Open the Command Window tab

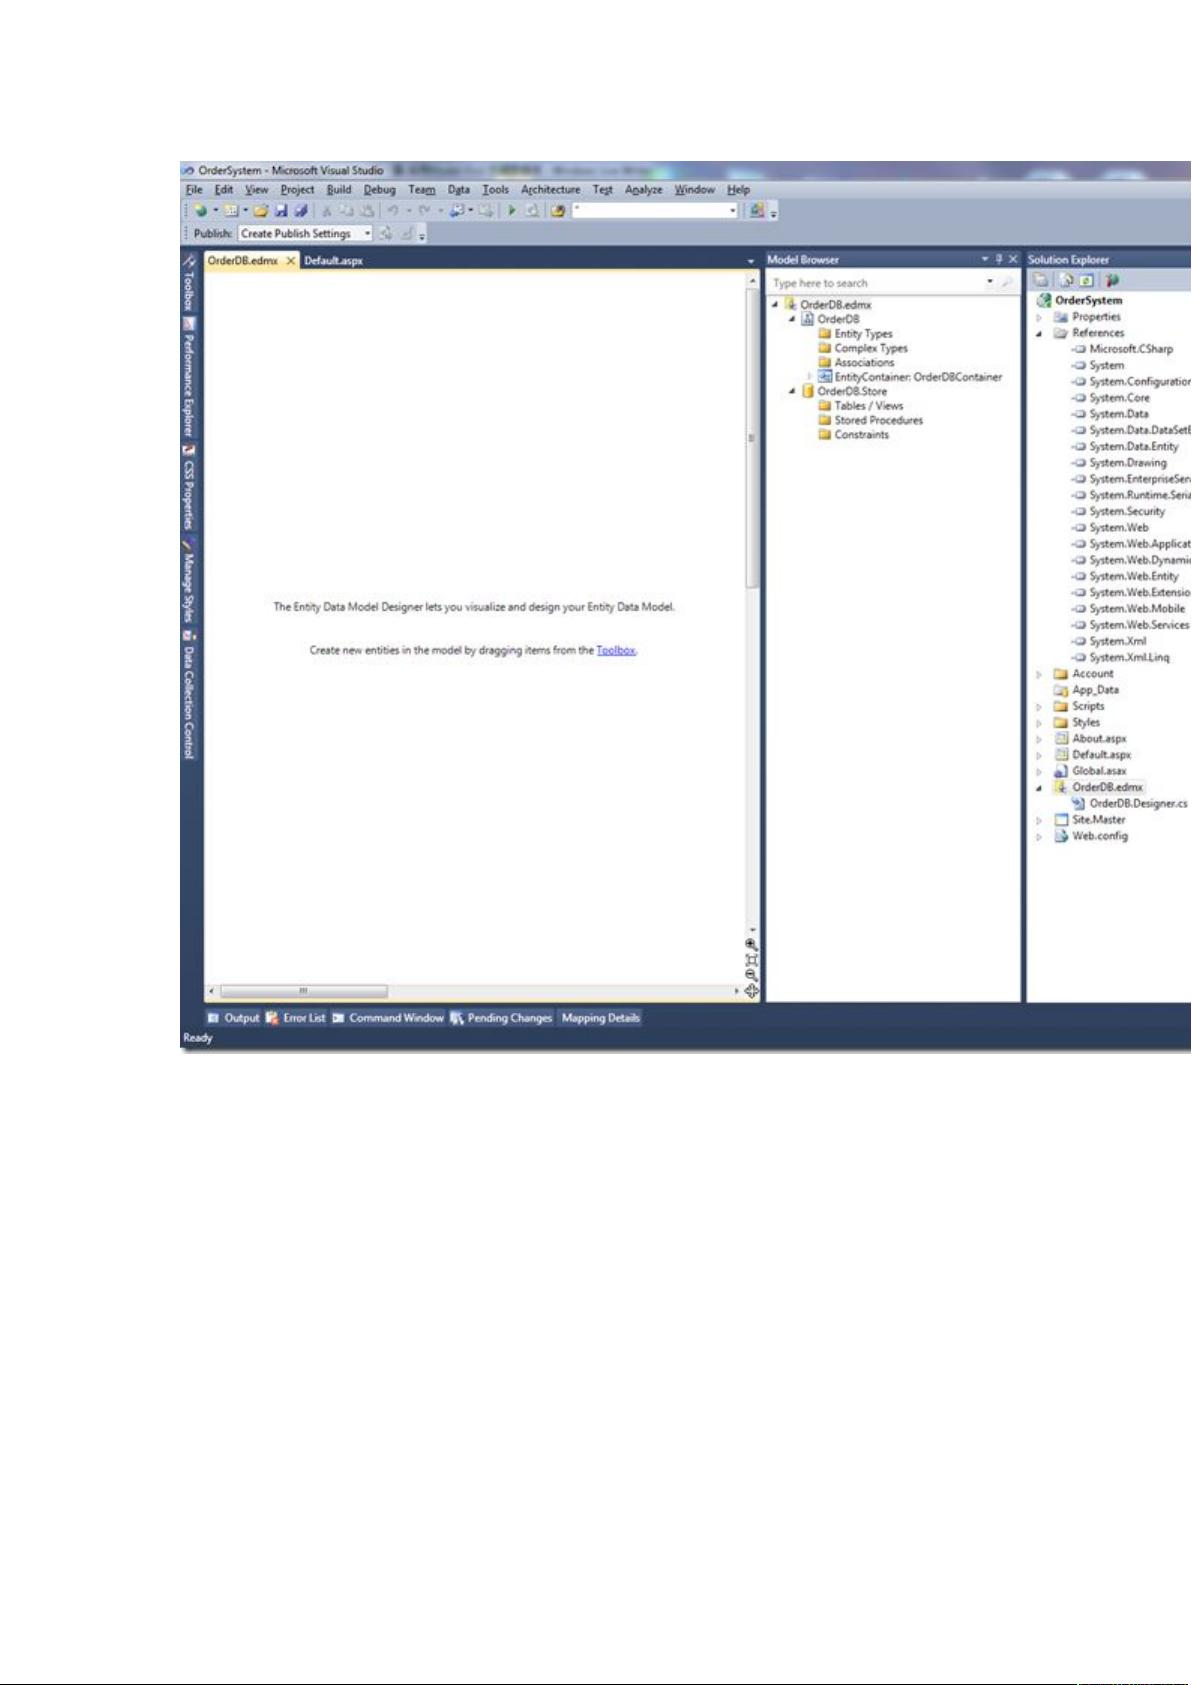(x=388, y=1018)
